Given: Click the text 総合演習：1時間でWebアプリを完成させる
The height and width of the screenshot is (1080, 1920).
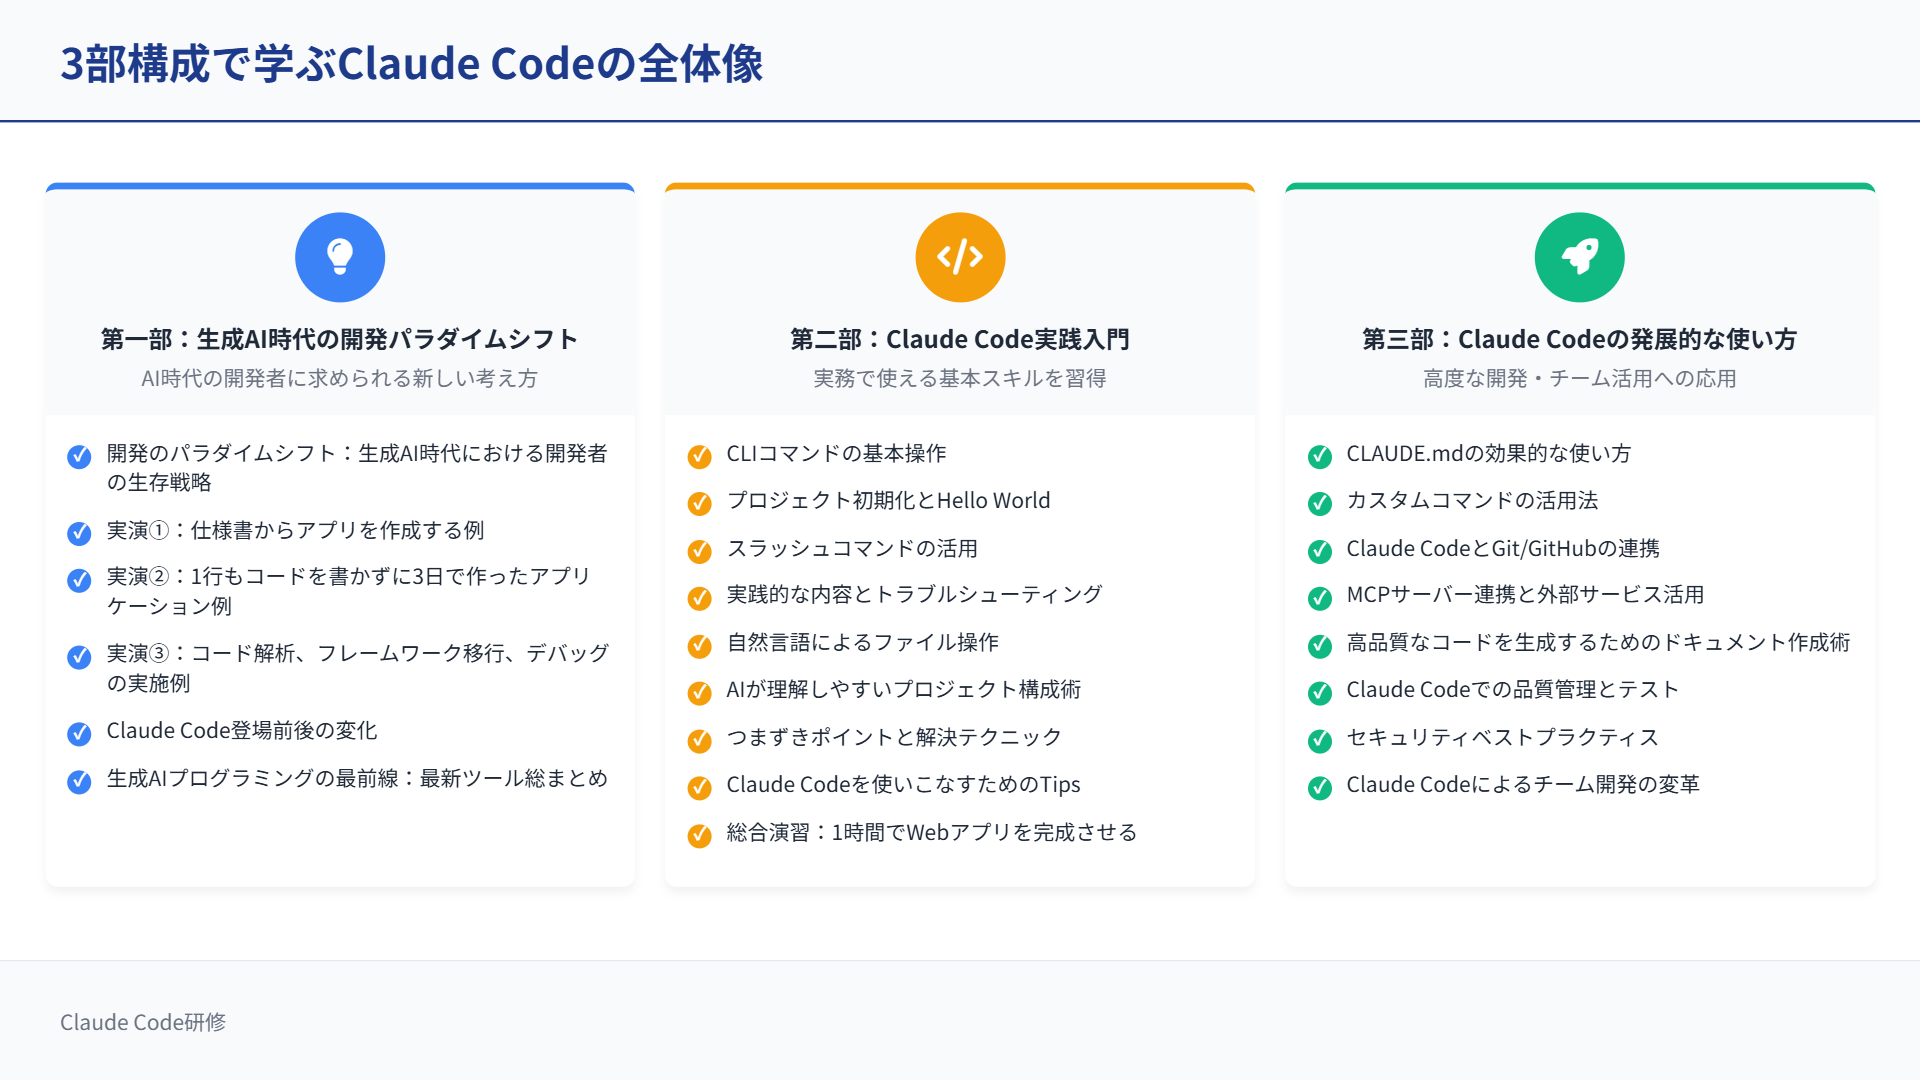Looking at the screenshot, I should click(x=932, y=832).
